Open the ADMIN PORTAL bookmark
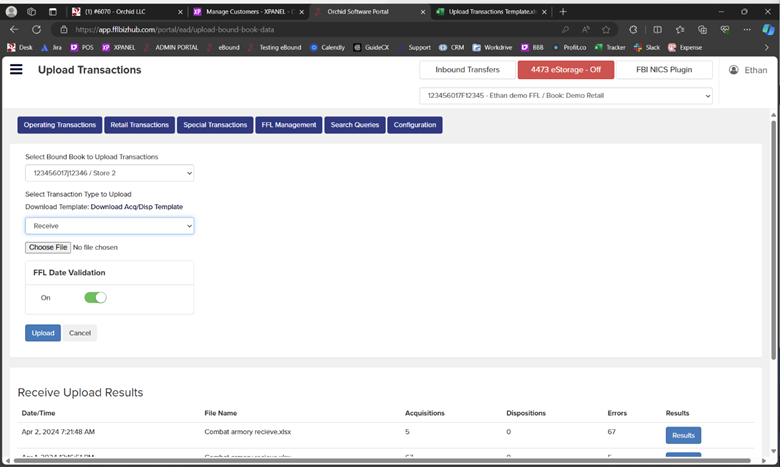The height and width of the screenshot is (467, 780). (171, 47)
